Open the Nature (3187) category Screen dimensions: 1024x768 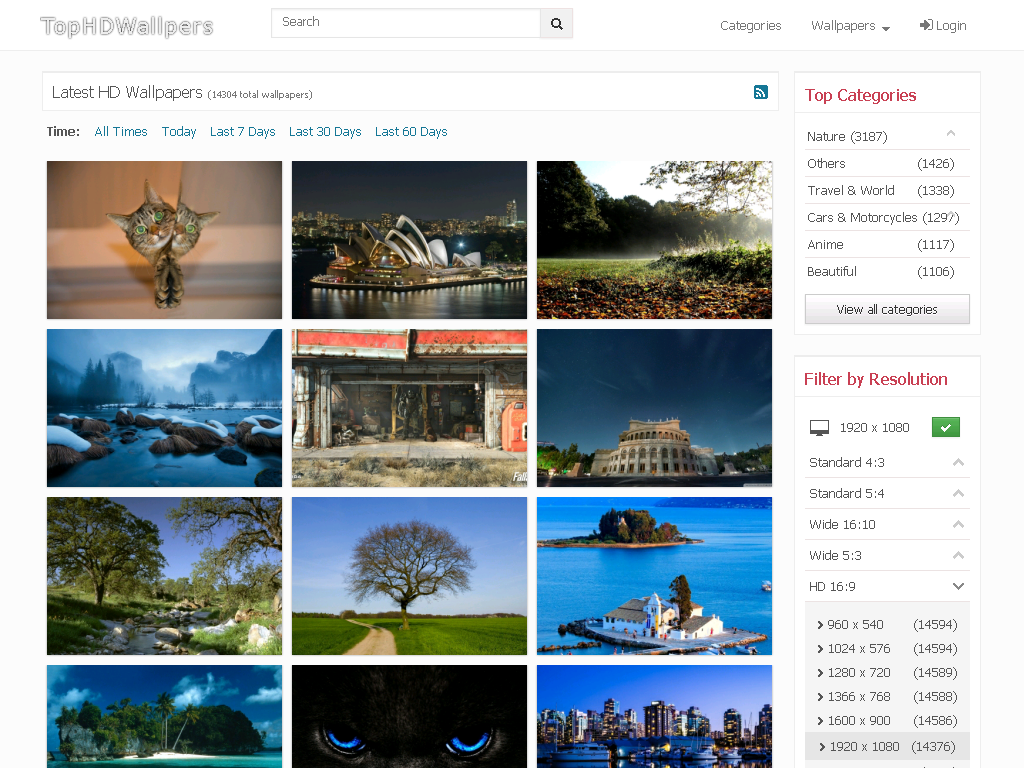click(x=847, y=136)
